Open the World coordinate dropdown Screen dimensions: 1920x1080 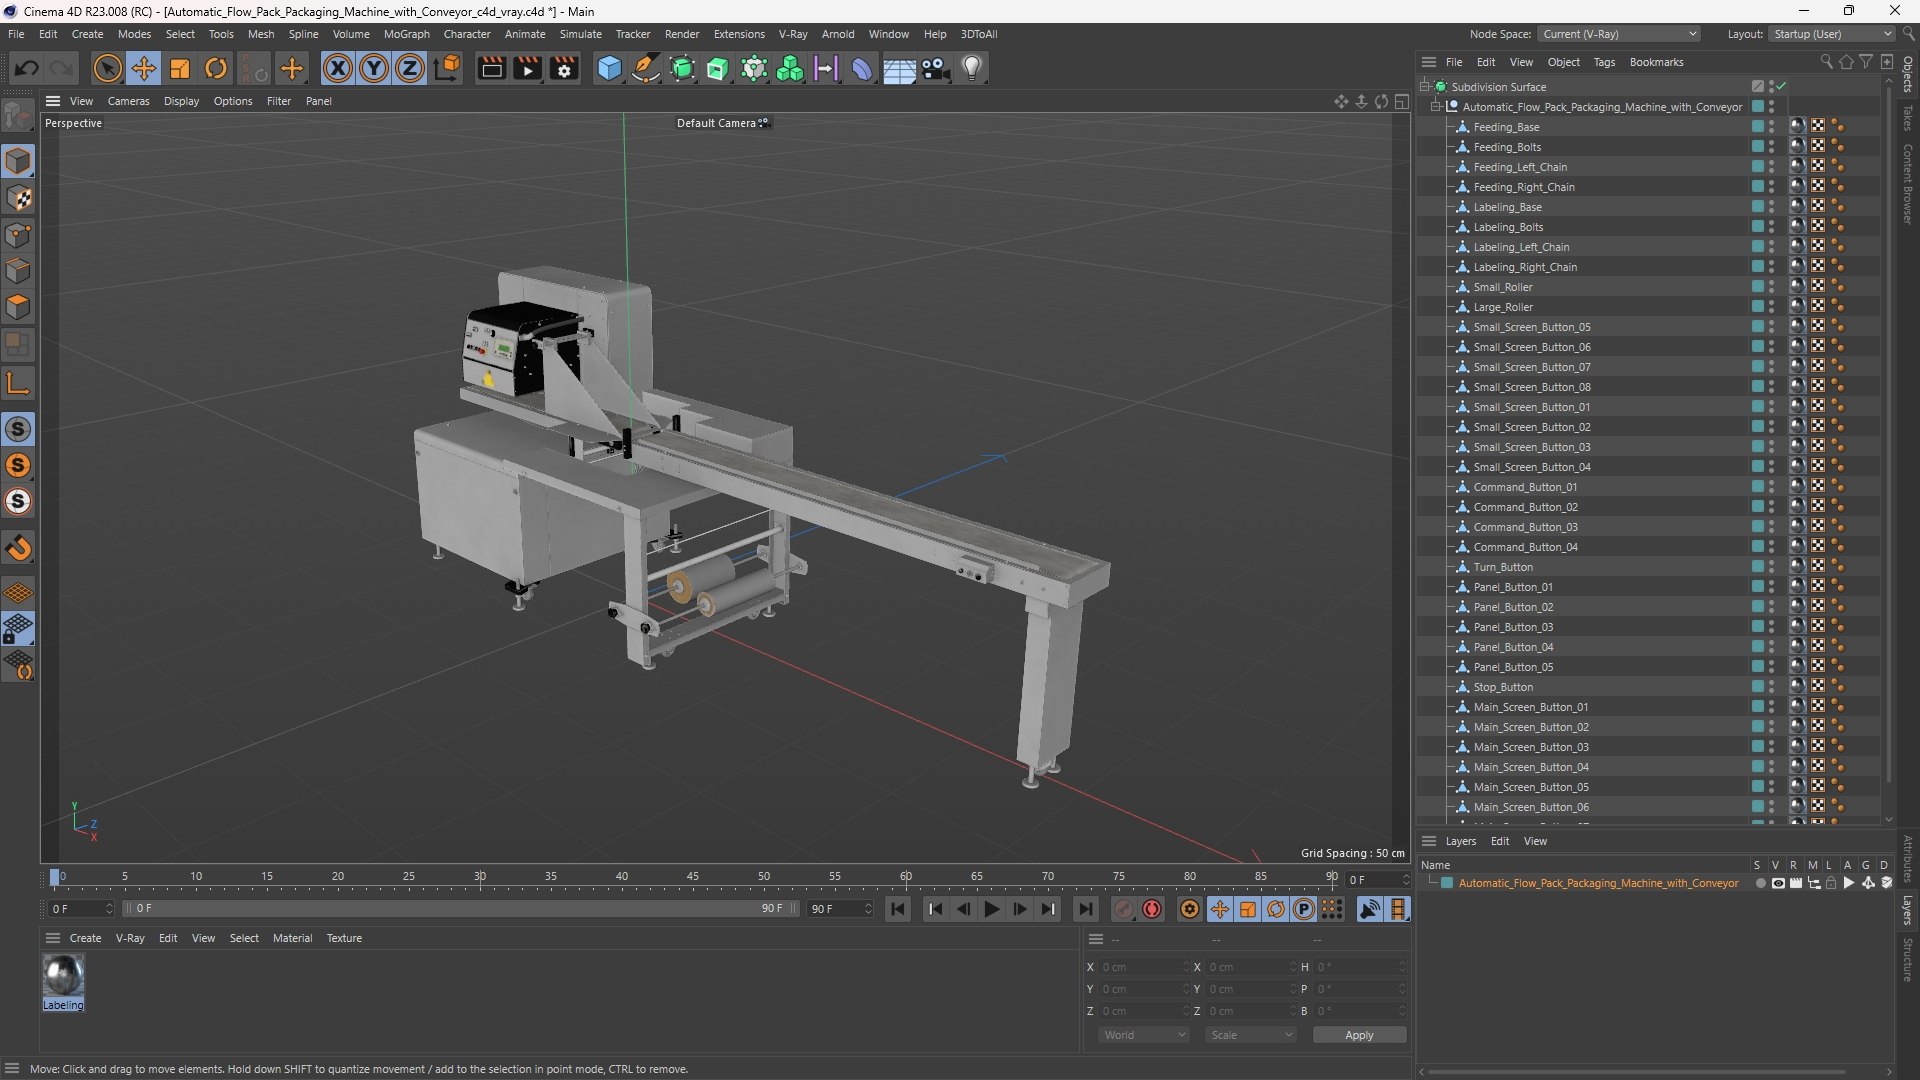tap(1144, 1035)
